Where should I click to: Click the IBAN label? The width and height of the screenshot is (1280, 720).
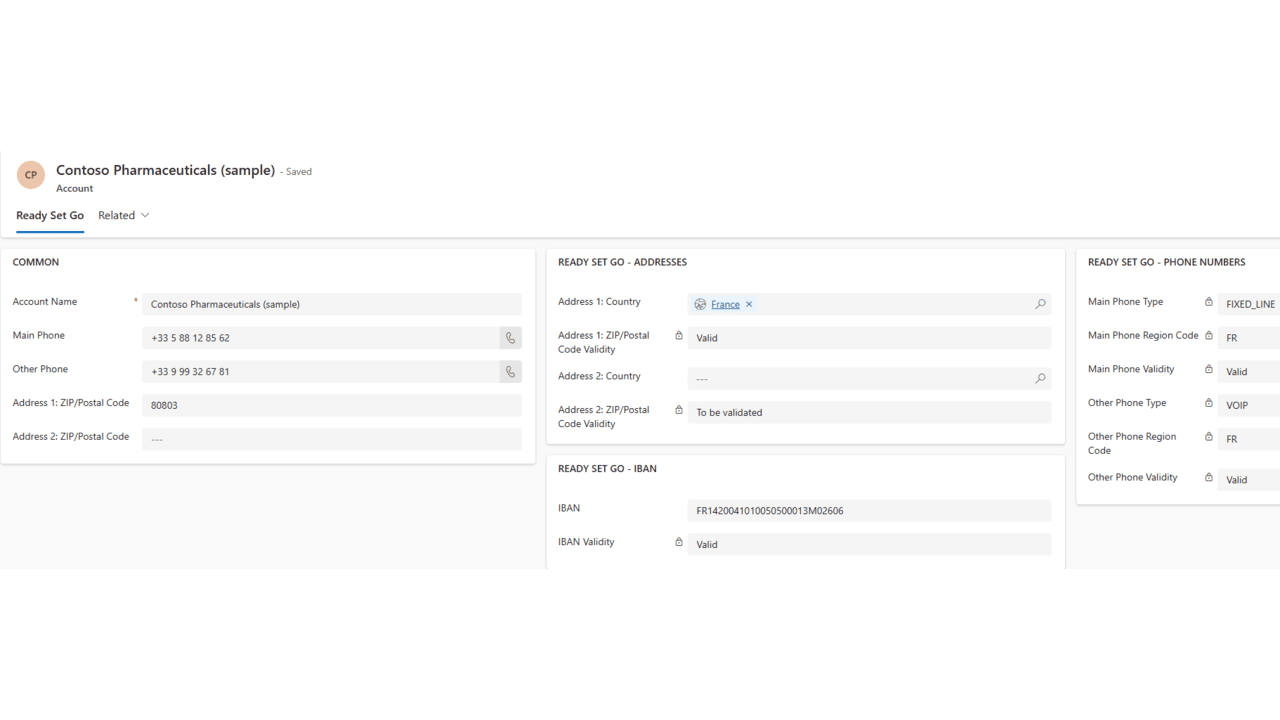click(x=569, y=509)
